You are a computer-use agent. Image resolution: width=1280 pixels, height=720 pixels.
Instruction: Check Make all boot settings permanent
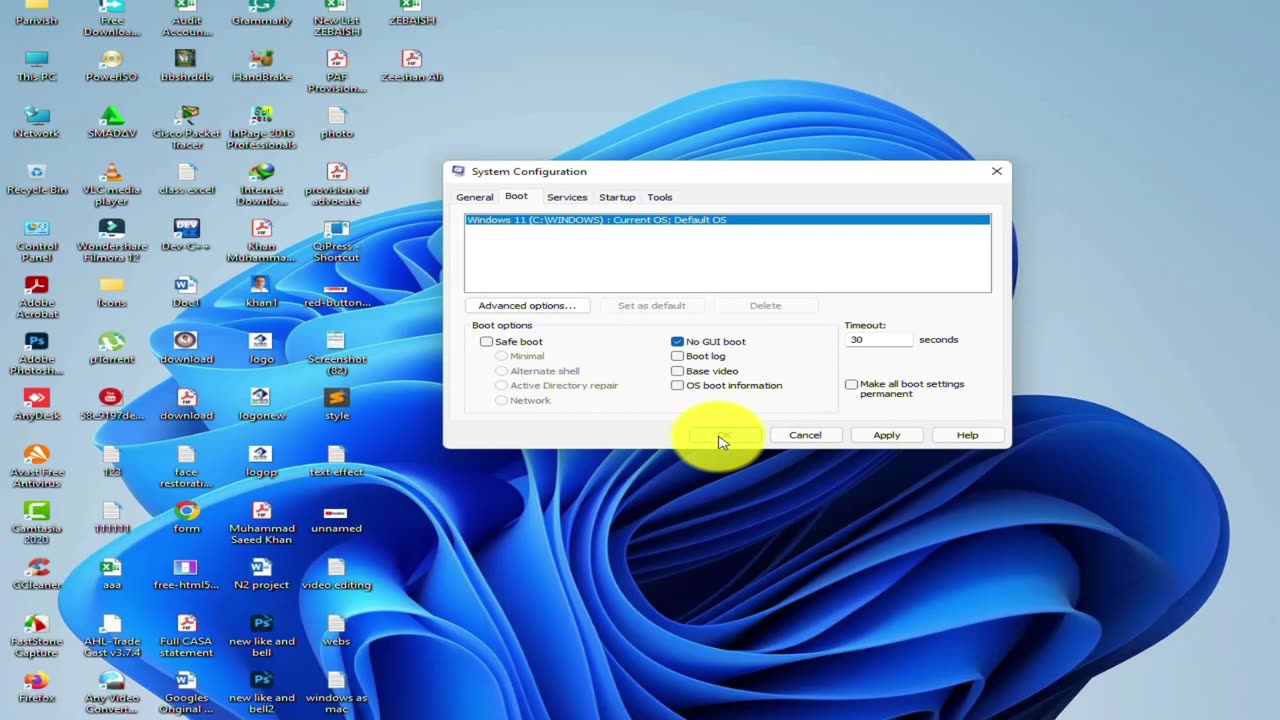tap(851, 384)
